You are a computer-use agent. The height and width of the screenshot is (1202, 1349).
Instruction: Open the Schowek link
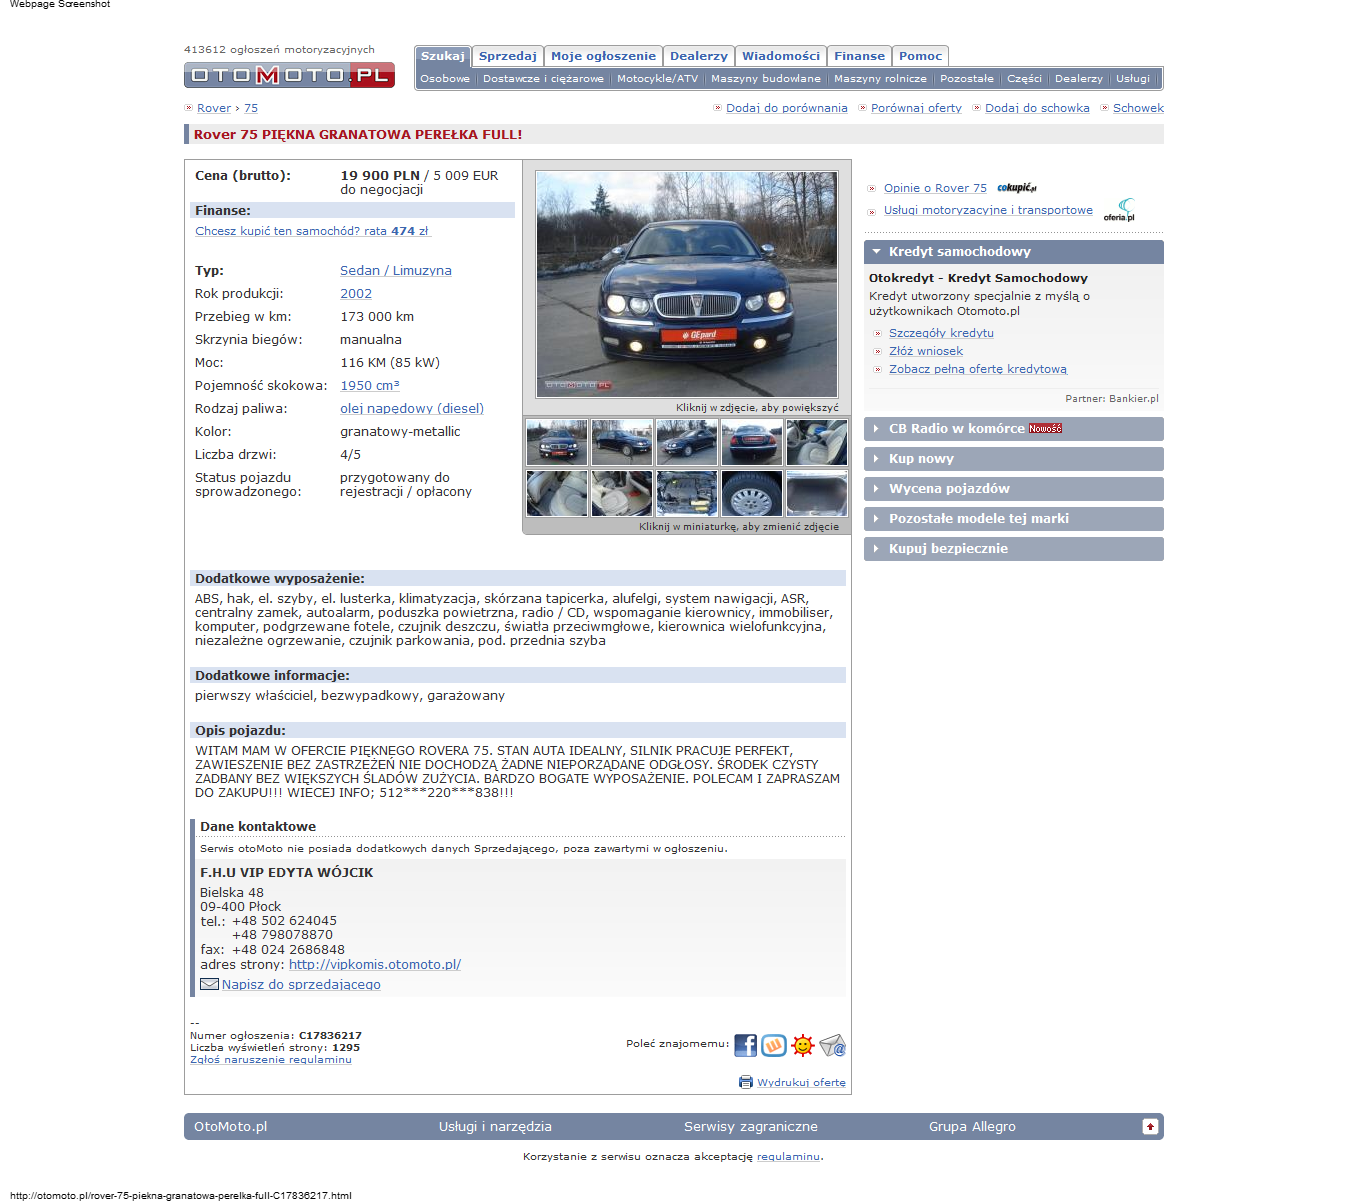[x=1138, y=108]
